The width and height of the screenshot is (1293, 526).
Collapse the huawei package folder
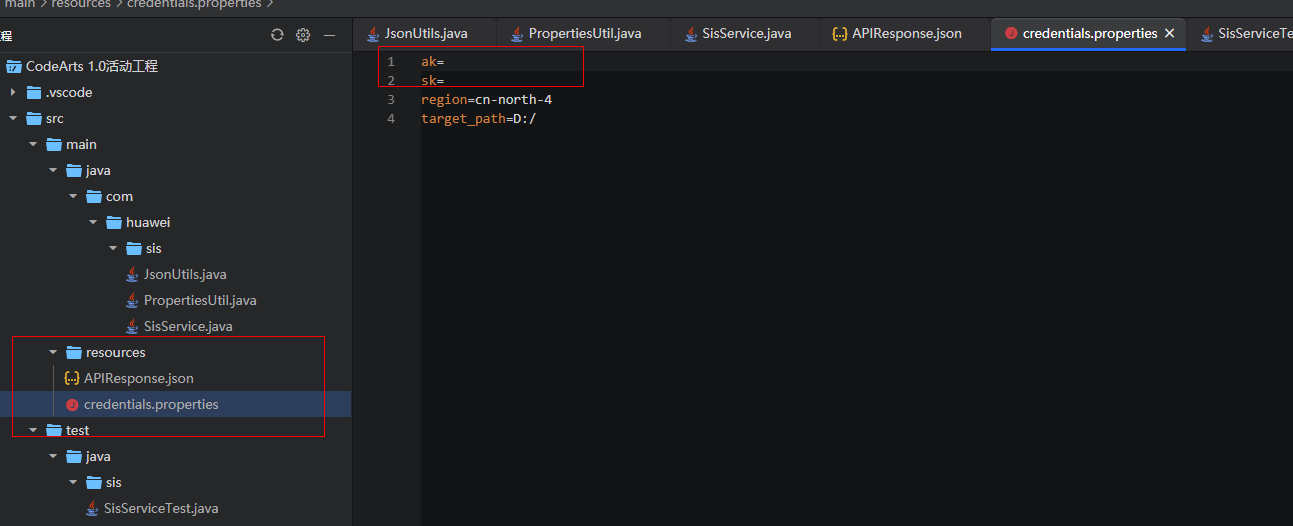click(x=93, y=223)
